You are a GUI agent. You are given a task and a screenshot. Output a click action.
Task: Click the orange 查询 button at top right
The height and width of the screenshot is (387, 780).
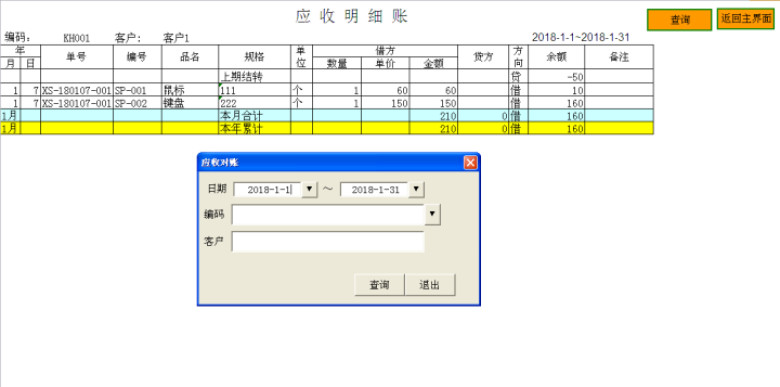tap(679, 20)
